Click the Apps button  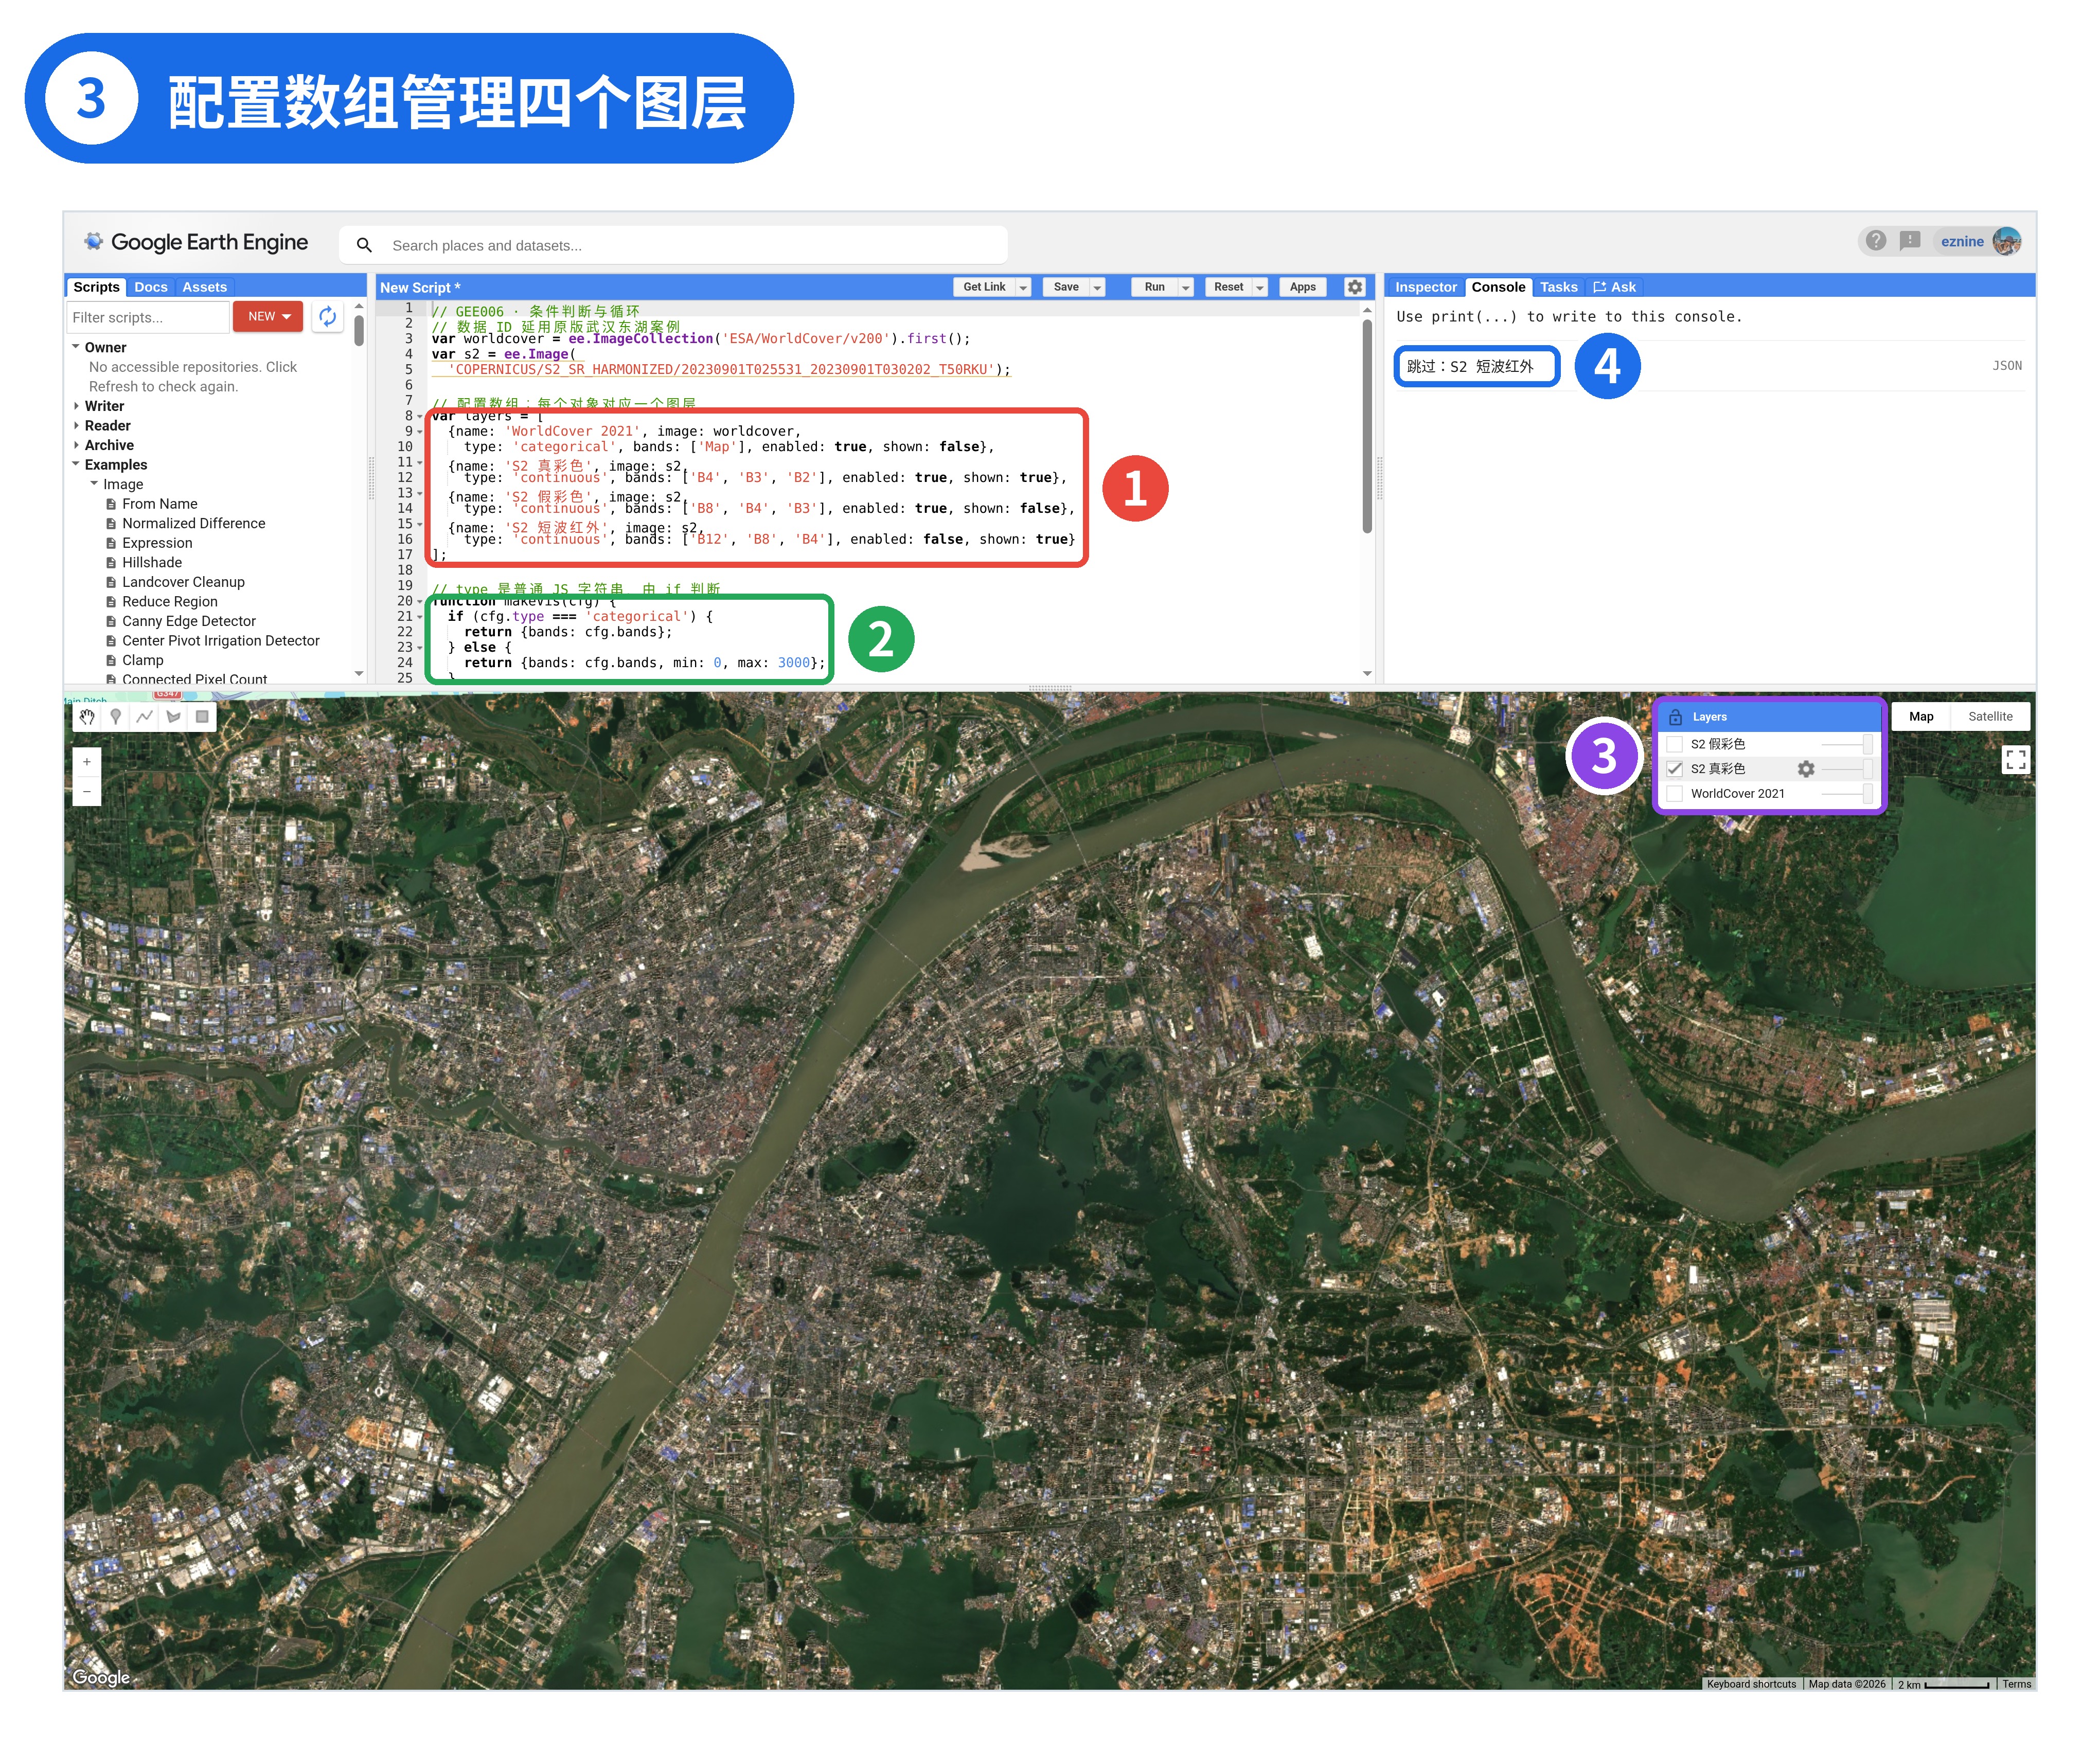(1302, 287)
